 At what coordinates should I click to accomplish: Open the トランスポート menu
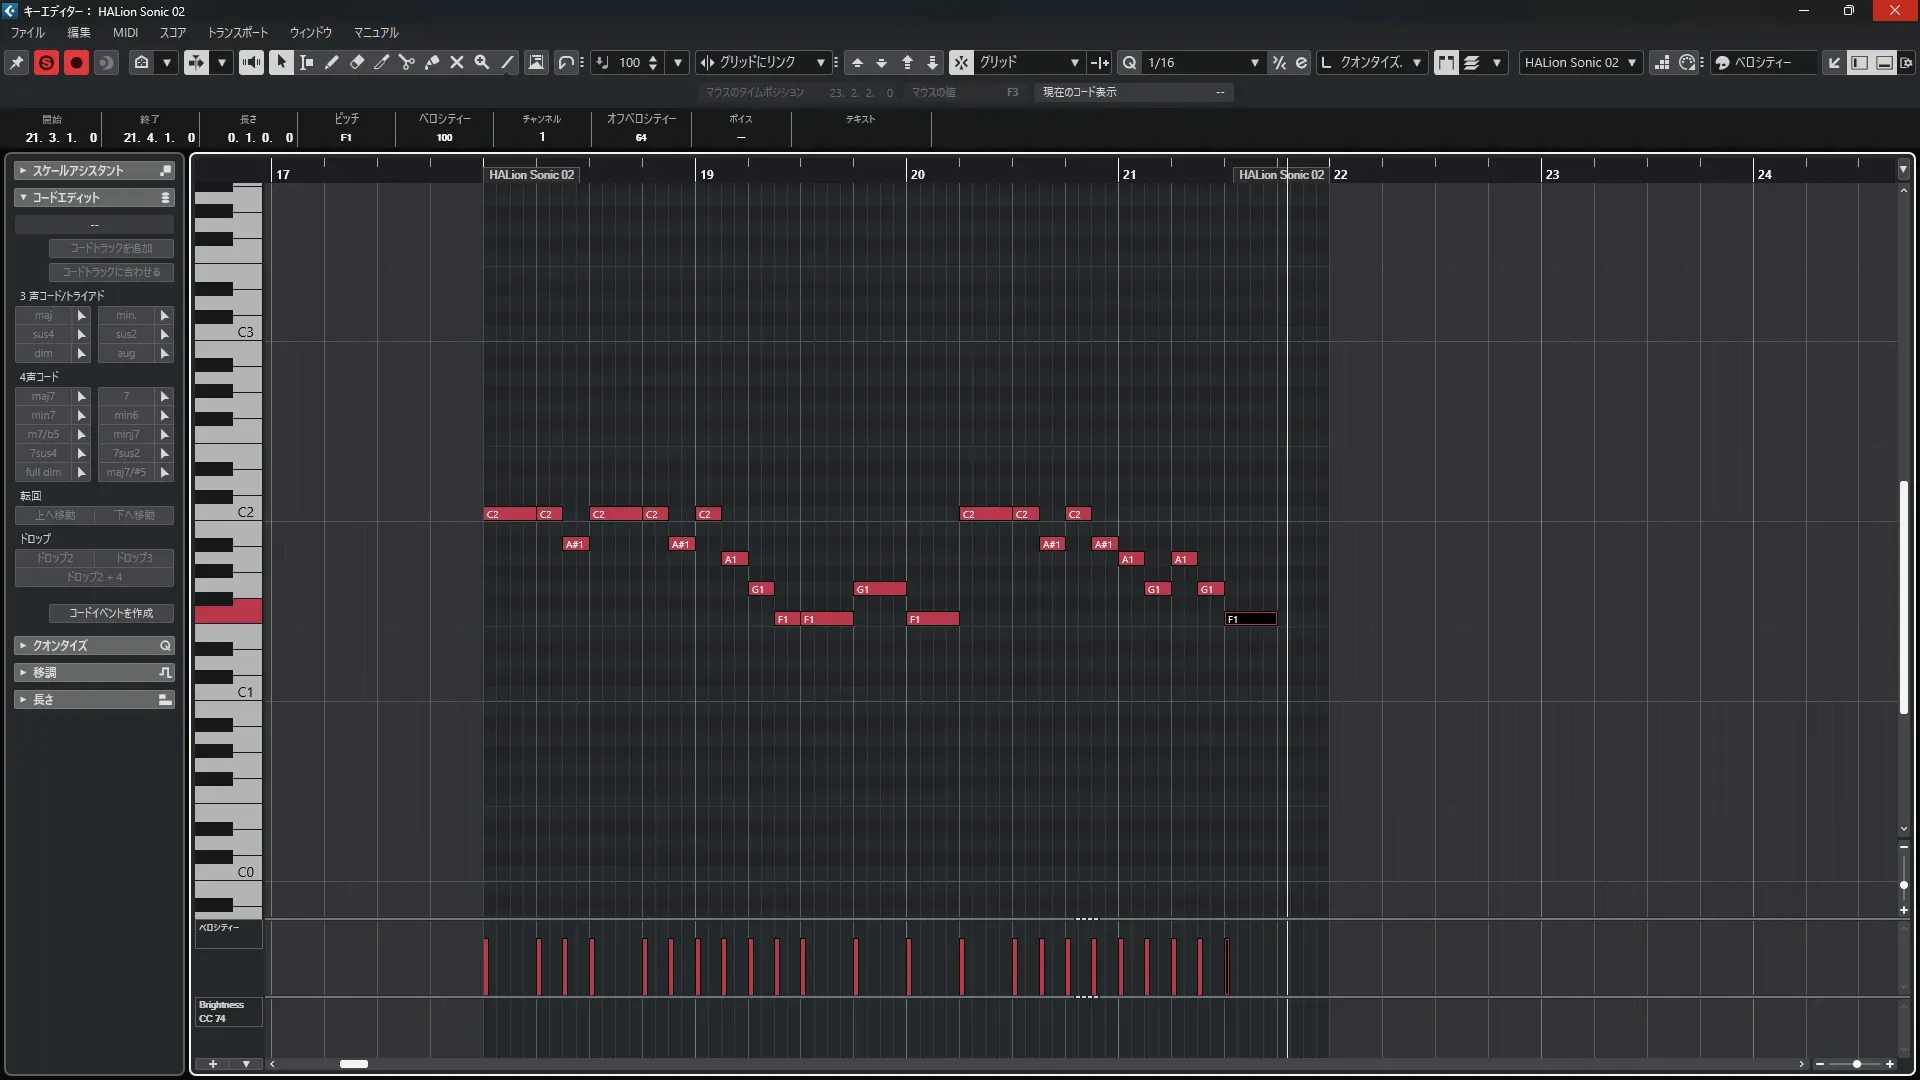pyautogui.click(x=238, y=32)
